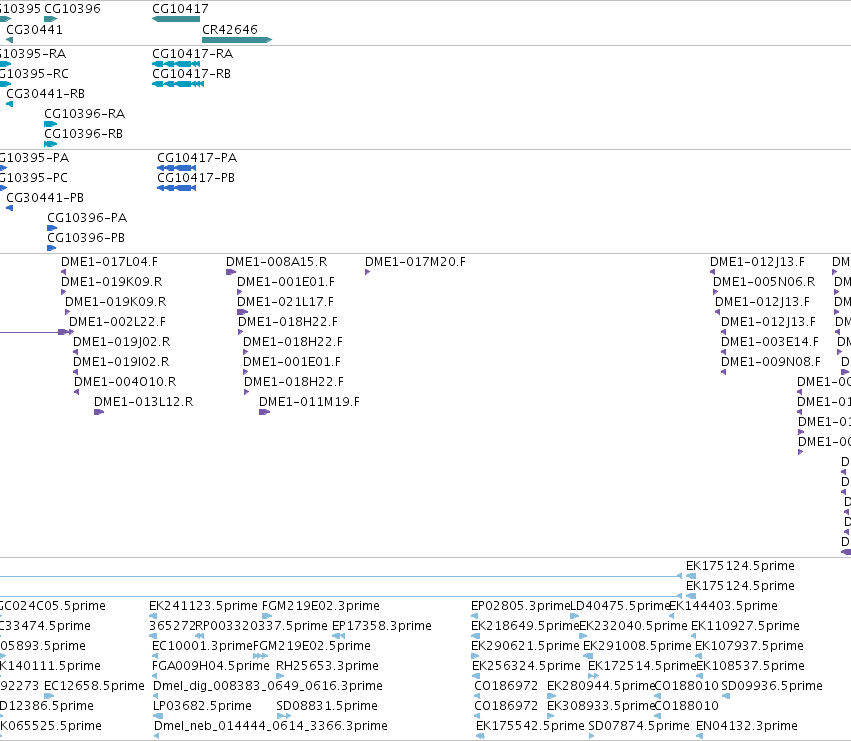This screenshot has height=741, width=851.
Task: Select EST RH25653.3prime
Action: coord(327,666)
